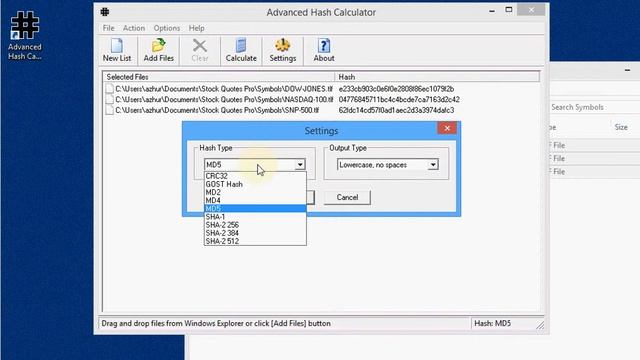
Task: Collapse the Hash Type dropdown arrow
Action: pyautogui.click(x=300, y=164)
